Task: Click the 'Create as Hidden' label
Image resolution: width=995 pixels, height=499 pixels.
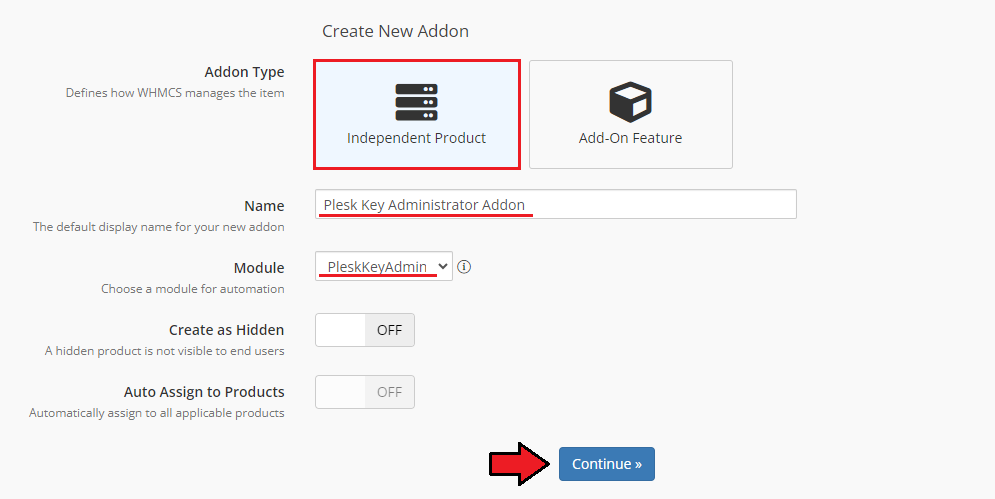Action: 227,330
